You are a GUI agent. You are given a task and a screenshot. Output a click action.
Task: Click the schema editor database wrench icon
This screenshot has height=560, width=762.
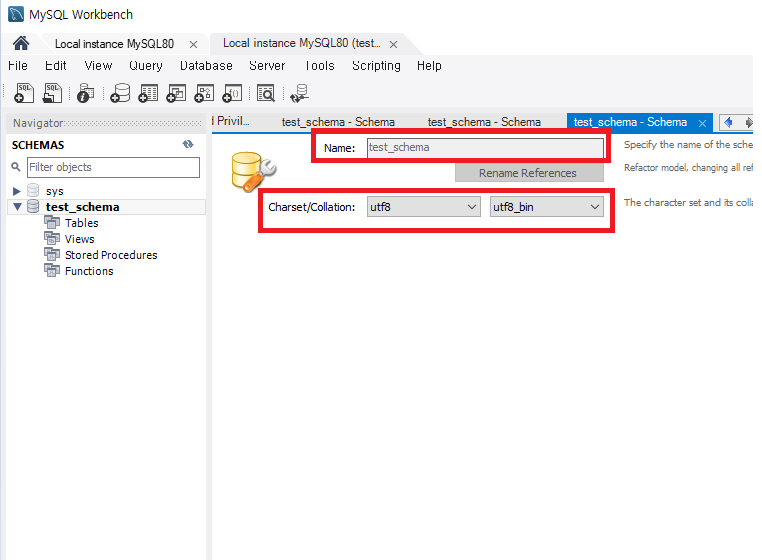tap(253, 171)
